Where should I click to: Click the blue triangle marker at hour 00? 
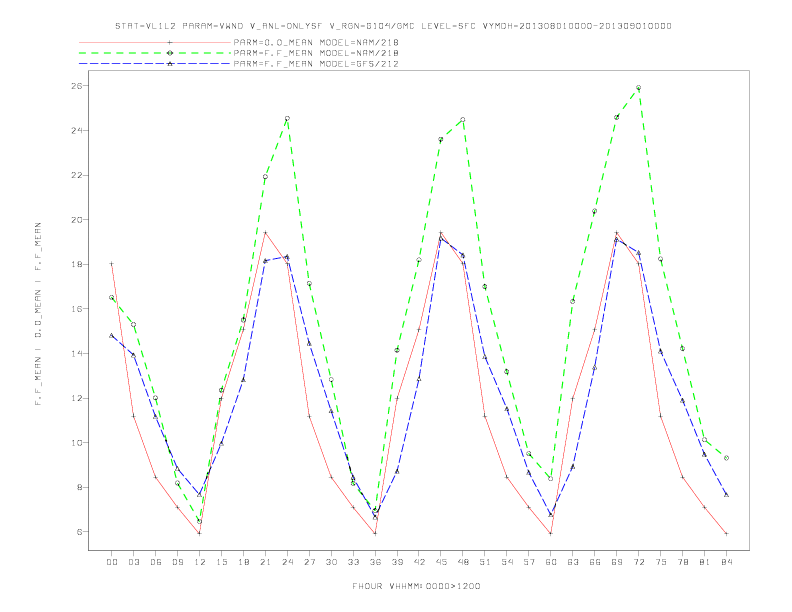pyautogui.click(x=112, y=335)
